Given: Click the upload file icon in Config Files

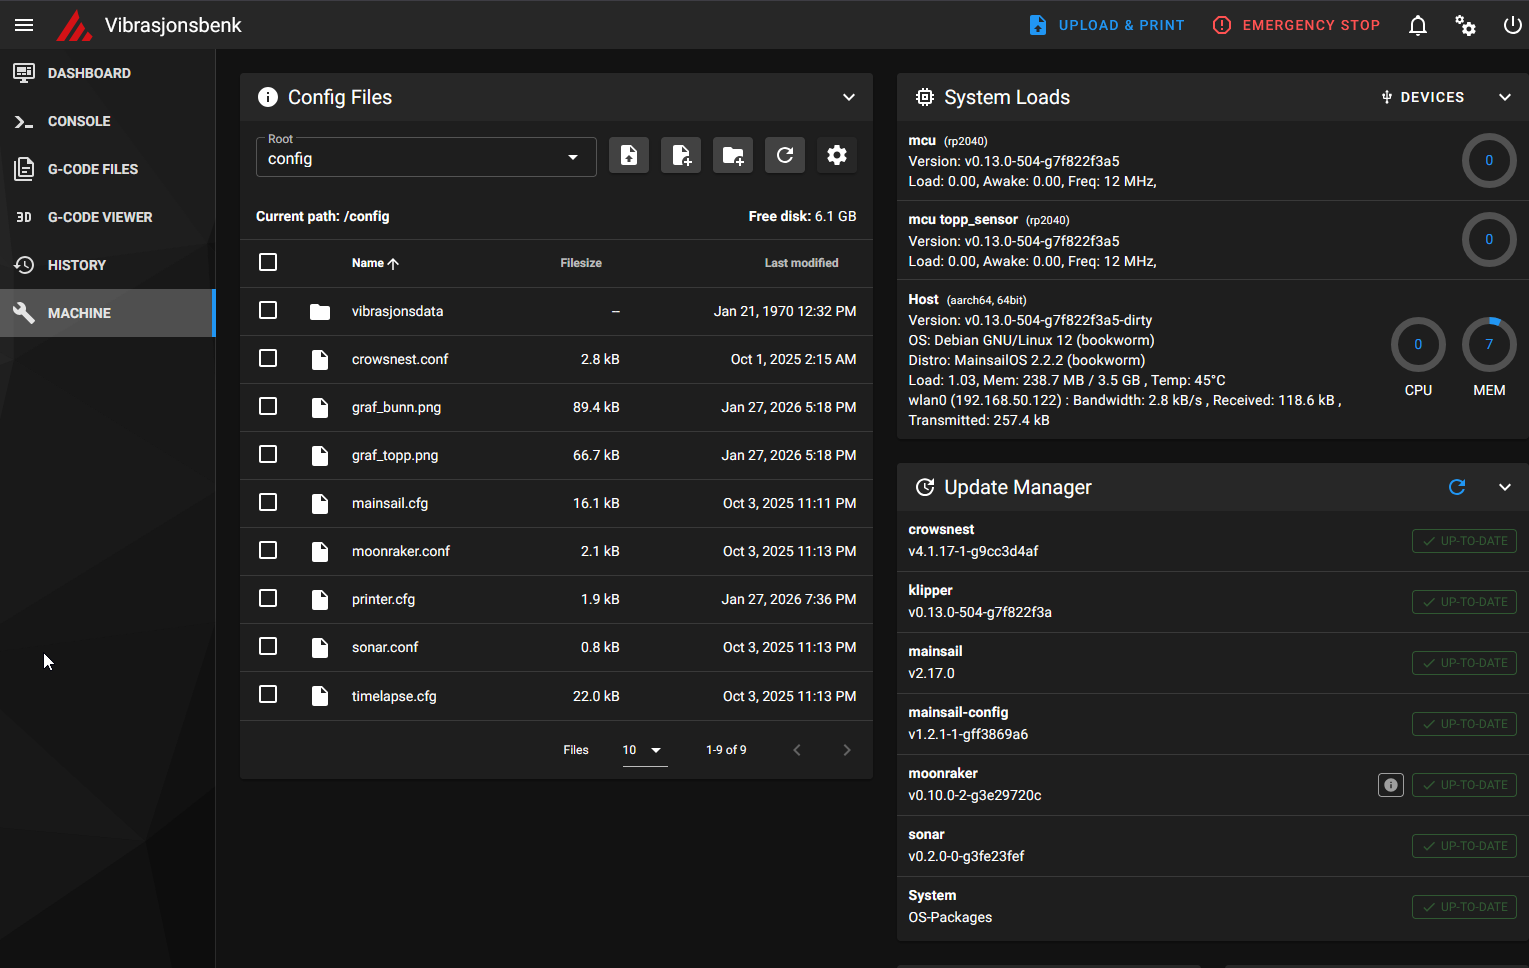Looking at the screenshot, I should (x=629, y=155).
